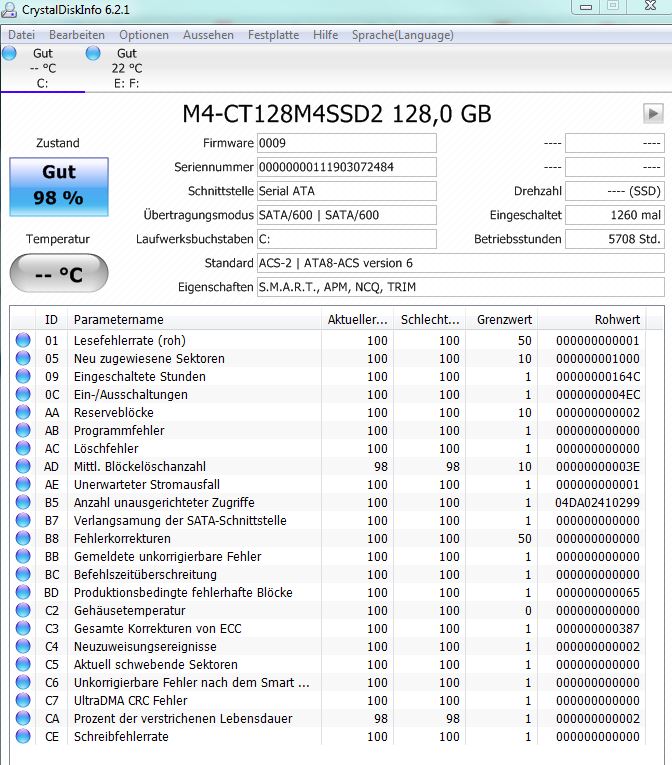Click the Gut 98 % health status button
The height and width of the screenshot is (765, 672).
[x=59, y=186]
